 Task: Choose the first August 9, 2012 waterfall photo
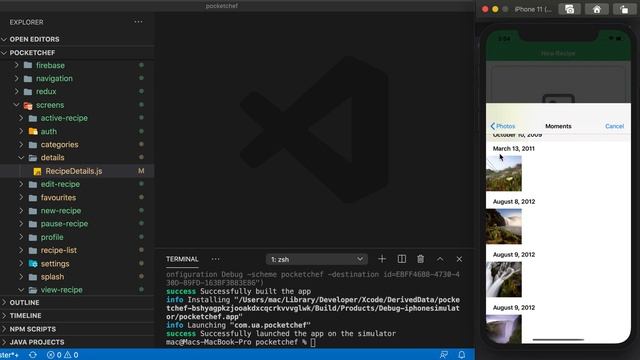(x=504, y=279)
